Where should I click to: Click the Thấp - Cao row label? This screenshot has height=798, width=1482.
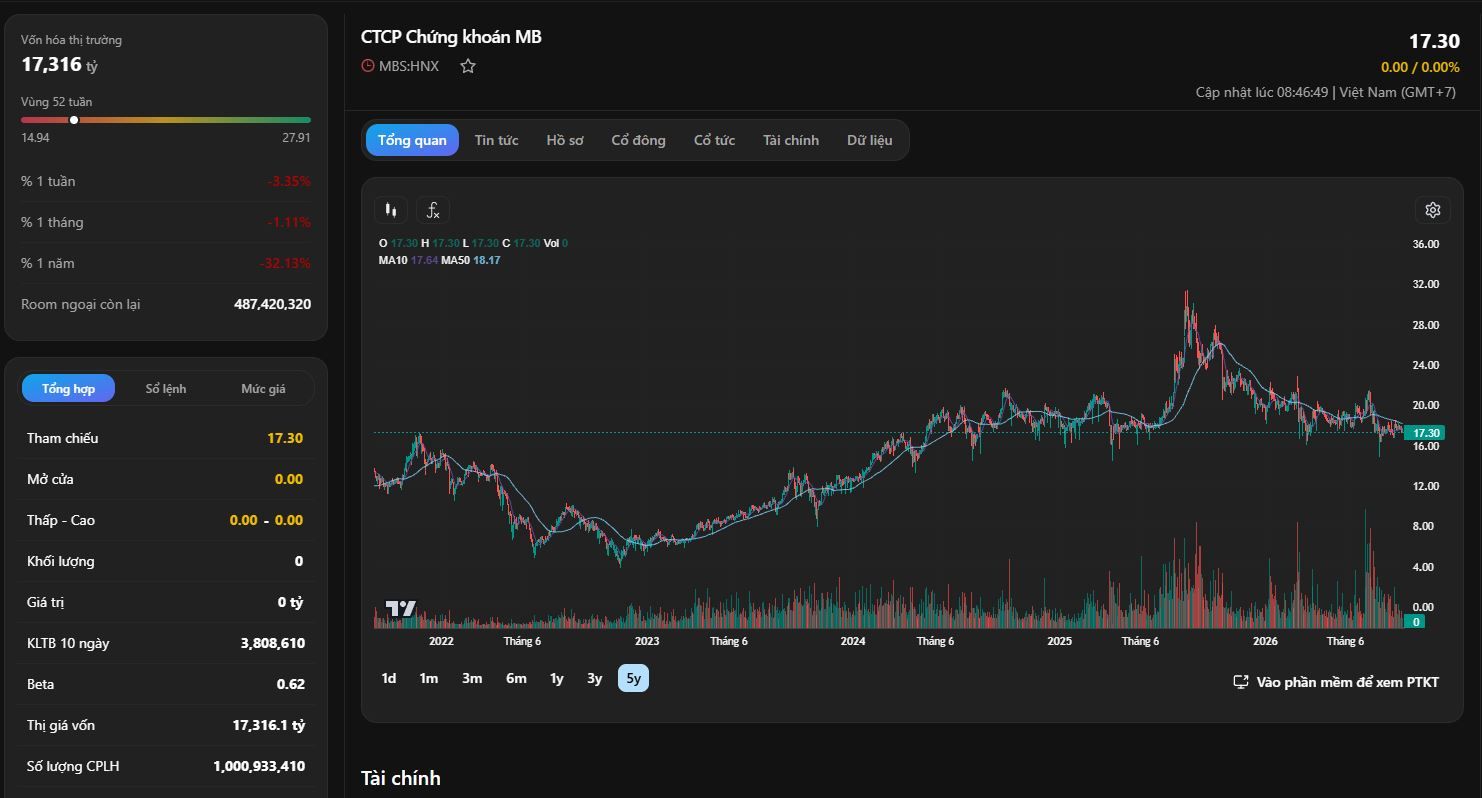pos(61,520)
